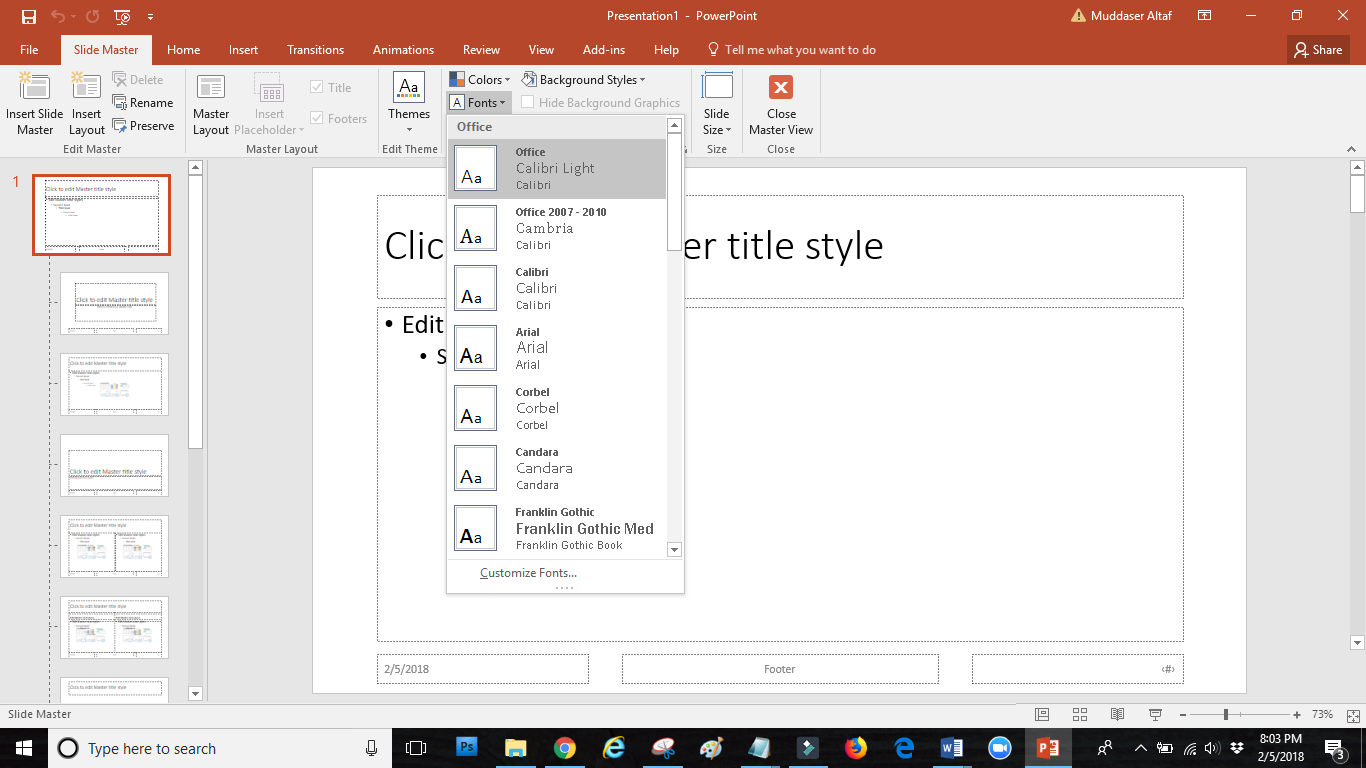Image resolution: width=1366 pixels, height=768 pixels.
Task: Open Photoshop from the taskbar
Action: (x=467, y=748)
